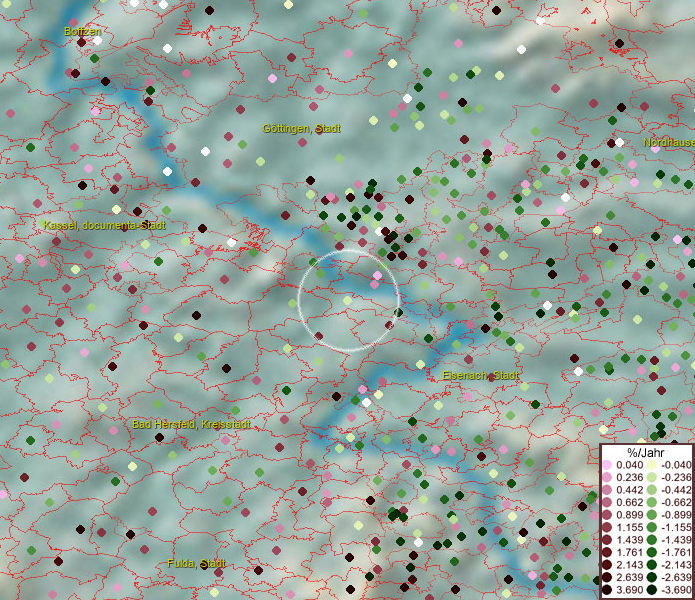Viewport: 695px width, 600px height.
Task: Click the Kassel, documenta-Stadt label
Action: [105, 225]
